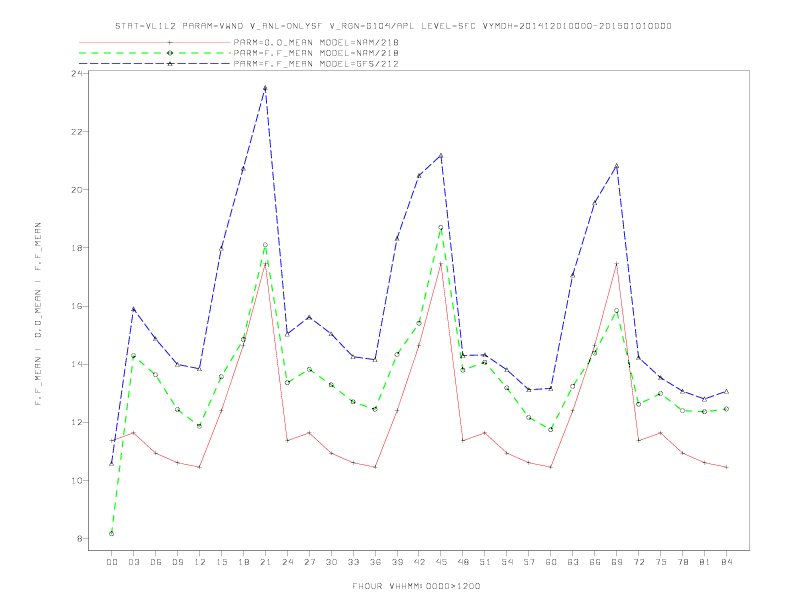Image resolution: width=792 pixels, height=612 pixels.
Task: Click the red solid legend line sample
Action: coord(155,42)
